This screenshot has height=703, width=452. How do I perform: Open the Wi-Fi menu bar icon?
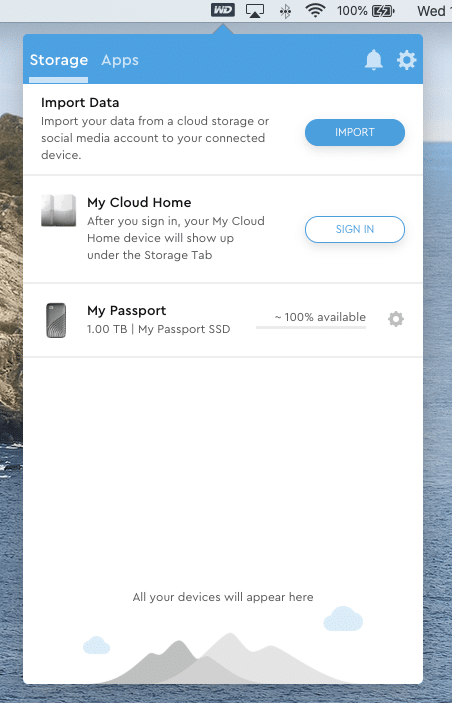[315, 10]
